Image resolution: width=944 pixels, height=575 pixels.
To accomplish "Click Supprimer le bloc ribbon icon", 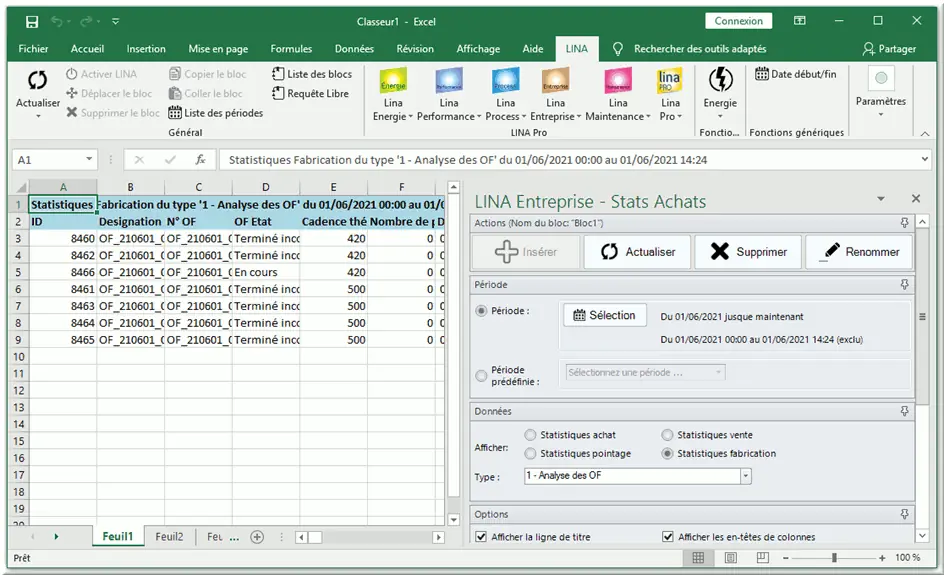I will pyautogui.click(x=72, y=113).
